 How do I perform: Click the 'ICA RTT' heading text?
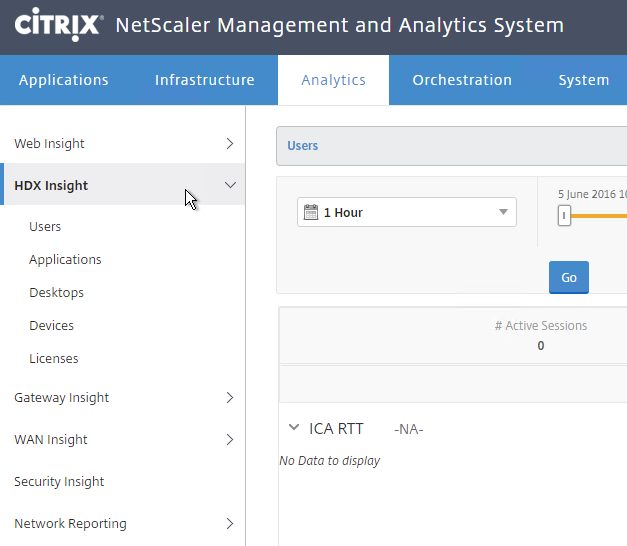point(336,429)
